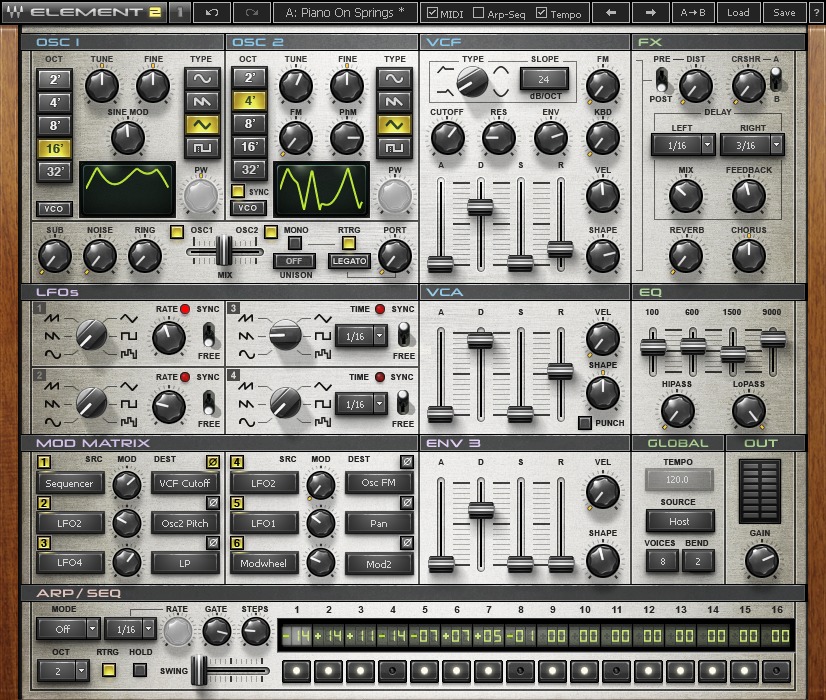This screenshot has width=826, height=700.
Task: Click sequencer step 4 button
Action: [392, 671]
